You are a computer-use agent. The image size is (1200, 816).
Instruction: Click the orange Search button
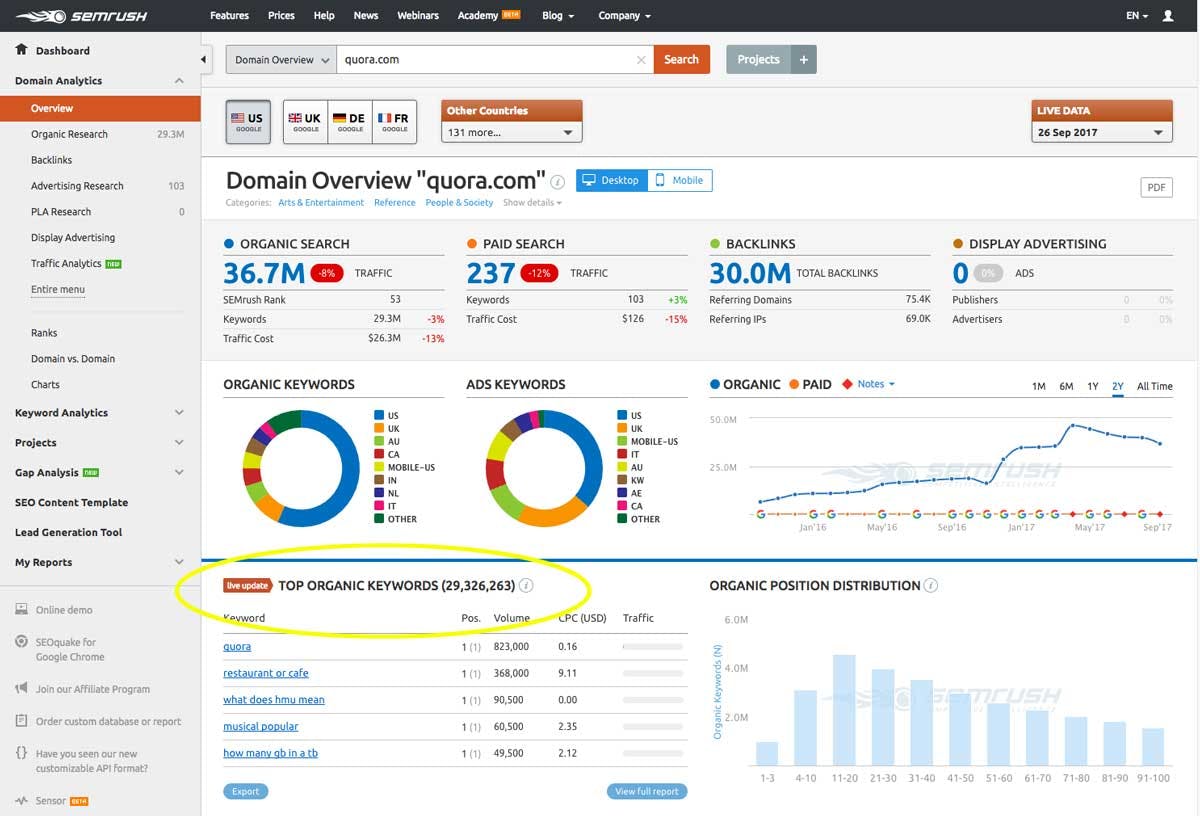tap(682, 60)
